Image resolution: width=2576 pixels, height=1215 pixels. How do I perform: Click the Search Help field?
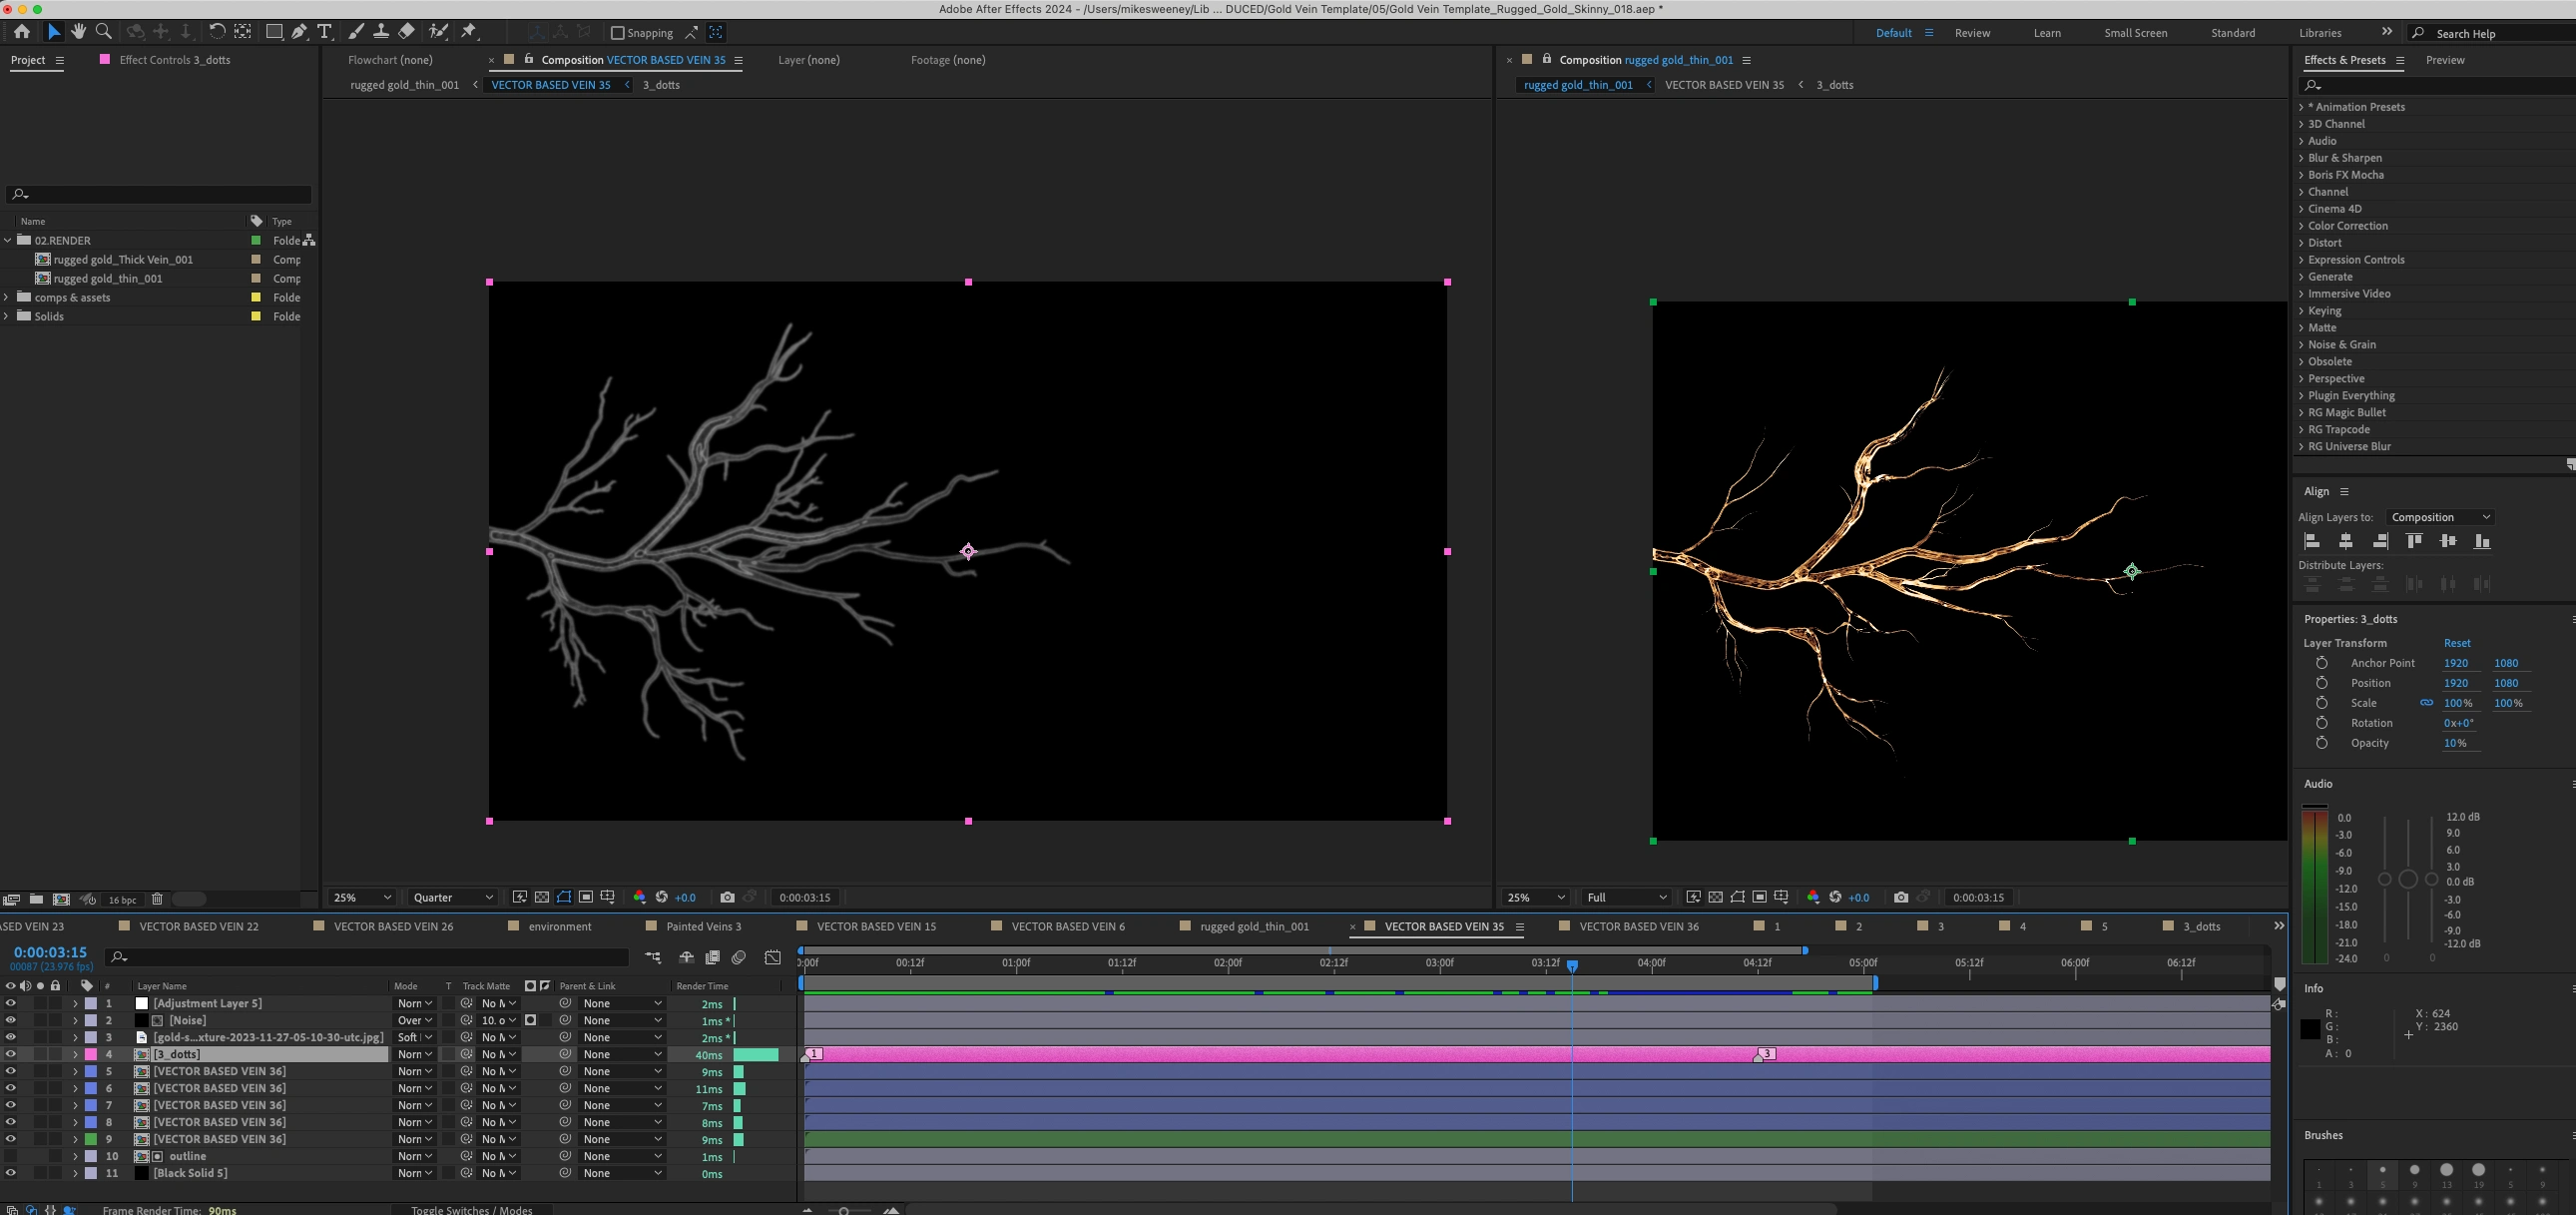pos(2492,33)
